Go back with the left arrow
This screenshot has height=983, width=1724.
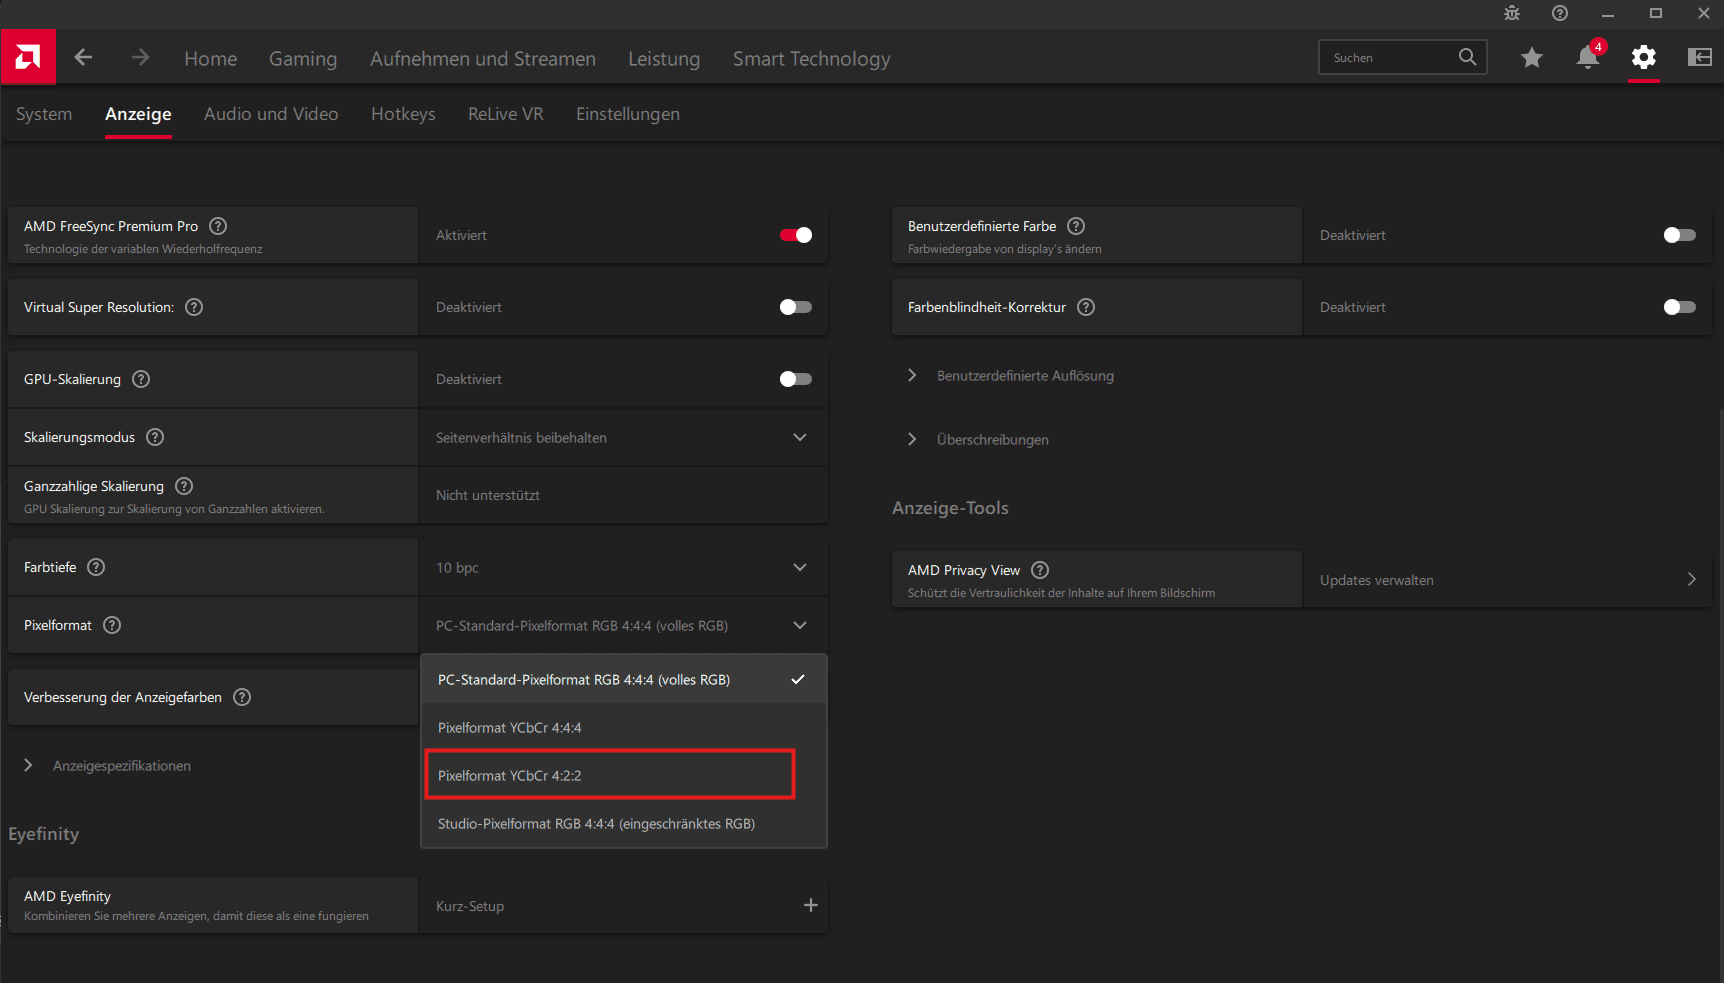[x=83, y=58]
